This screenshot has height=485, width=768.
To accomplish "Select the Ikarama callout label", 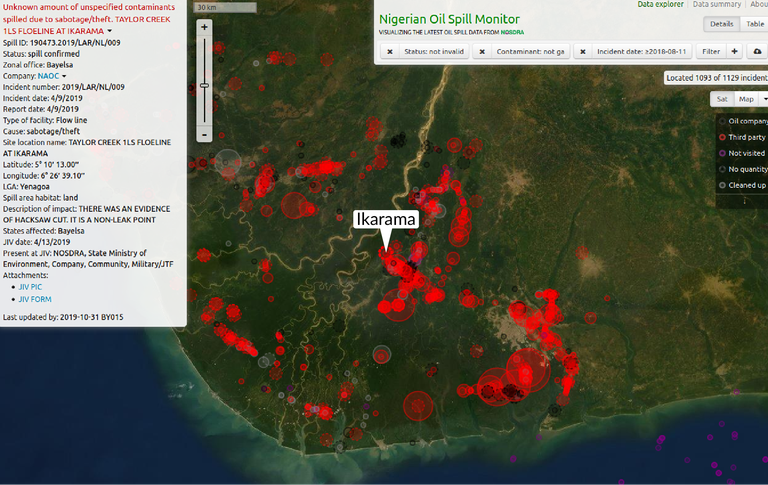I will 385,219.
